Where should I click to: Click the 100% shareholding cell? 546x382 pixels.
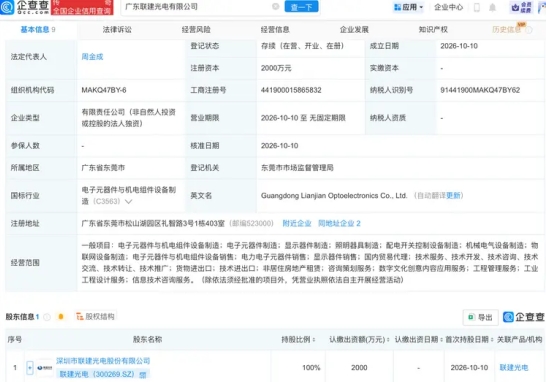pyautogui.click(x=311, y=367)
